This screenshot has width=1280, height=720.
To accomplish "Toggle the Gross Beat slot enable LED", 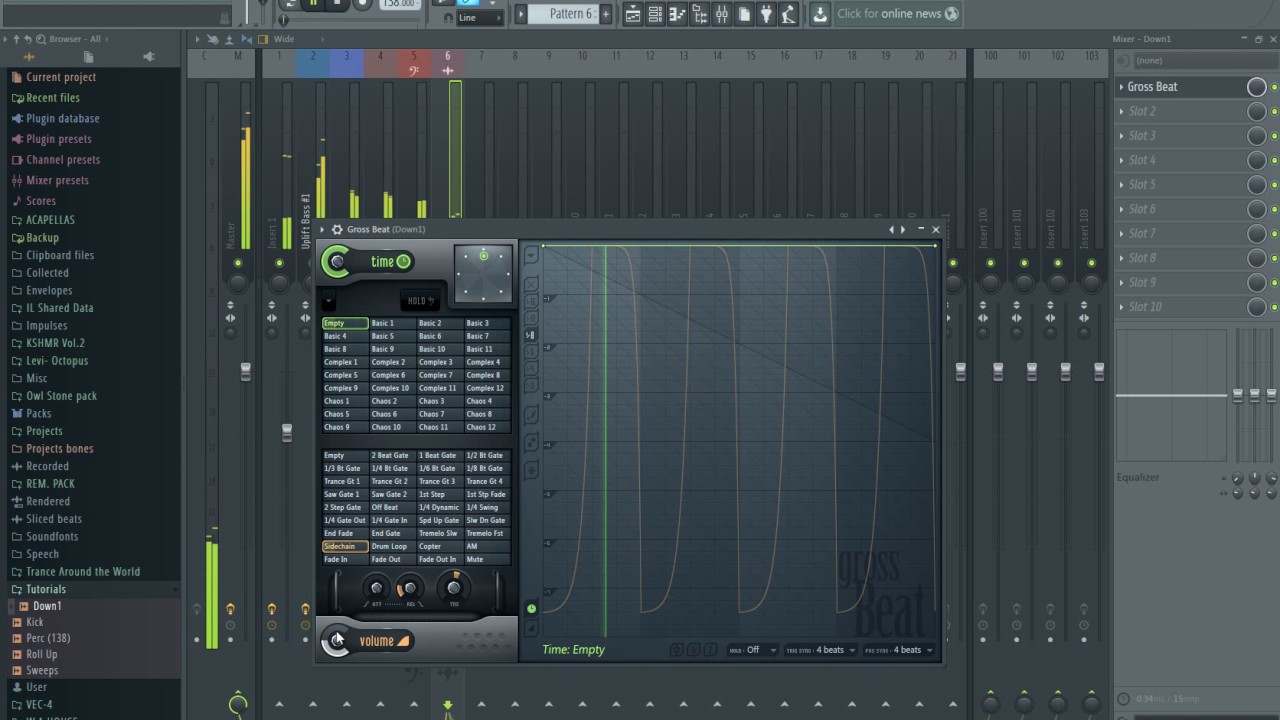I will (x=1274, y=87).
